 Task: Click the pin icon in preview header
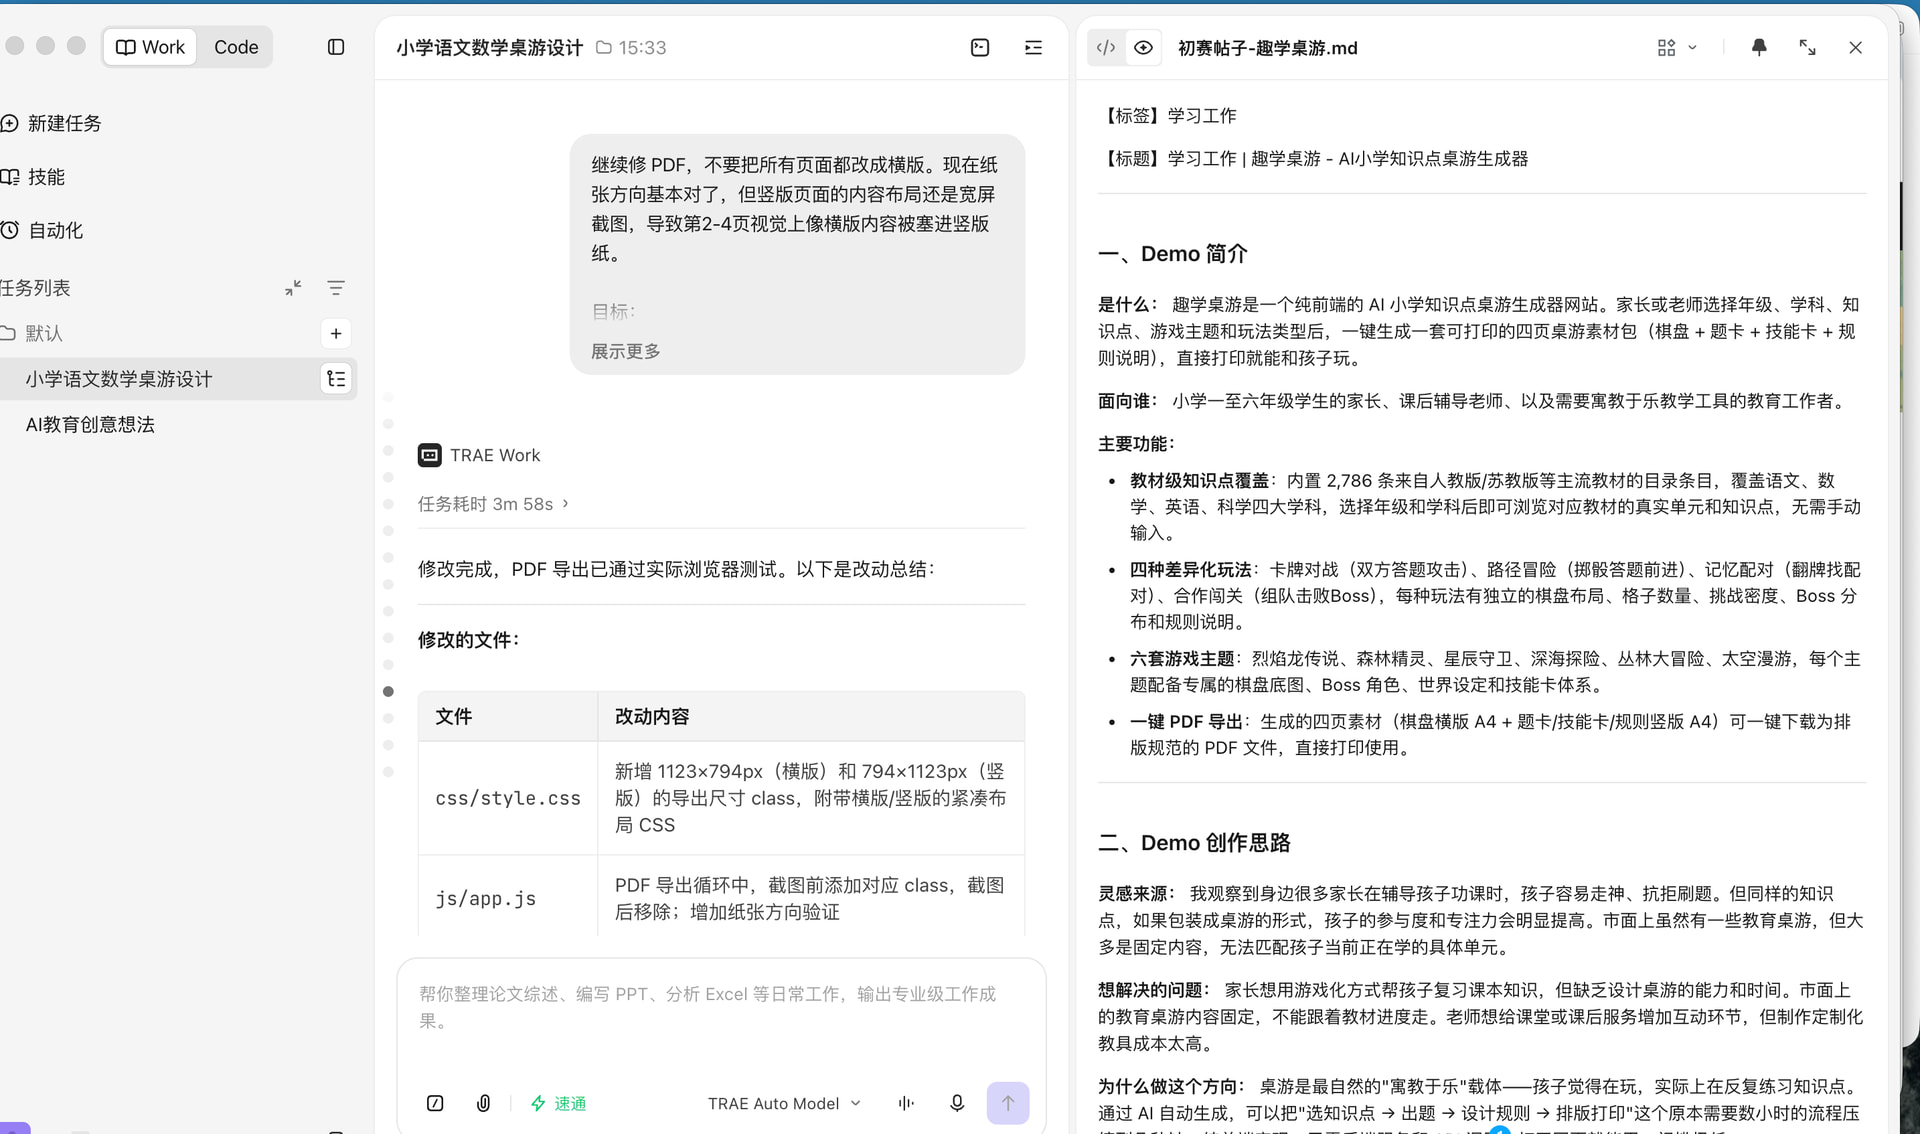[x=1759, y=47]
